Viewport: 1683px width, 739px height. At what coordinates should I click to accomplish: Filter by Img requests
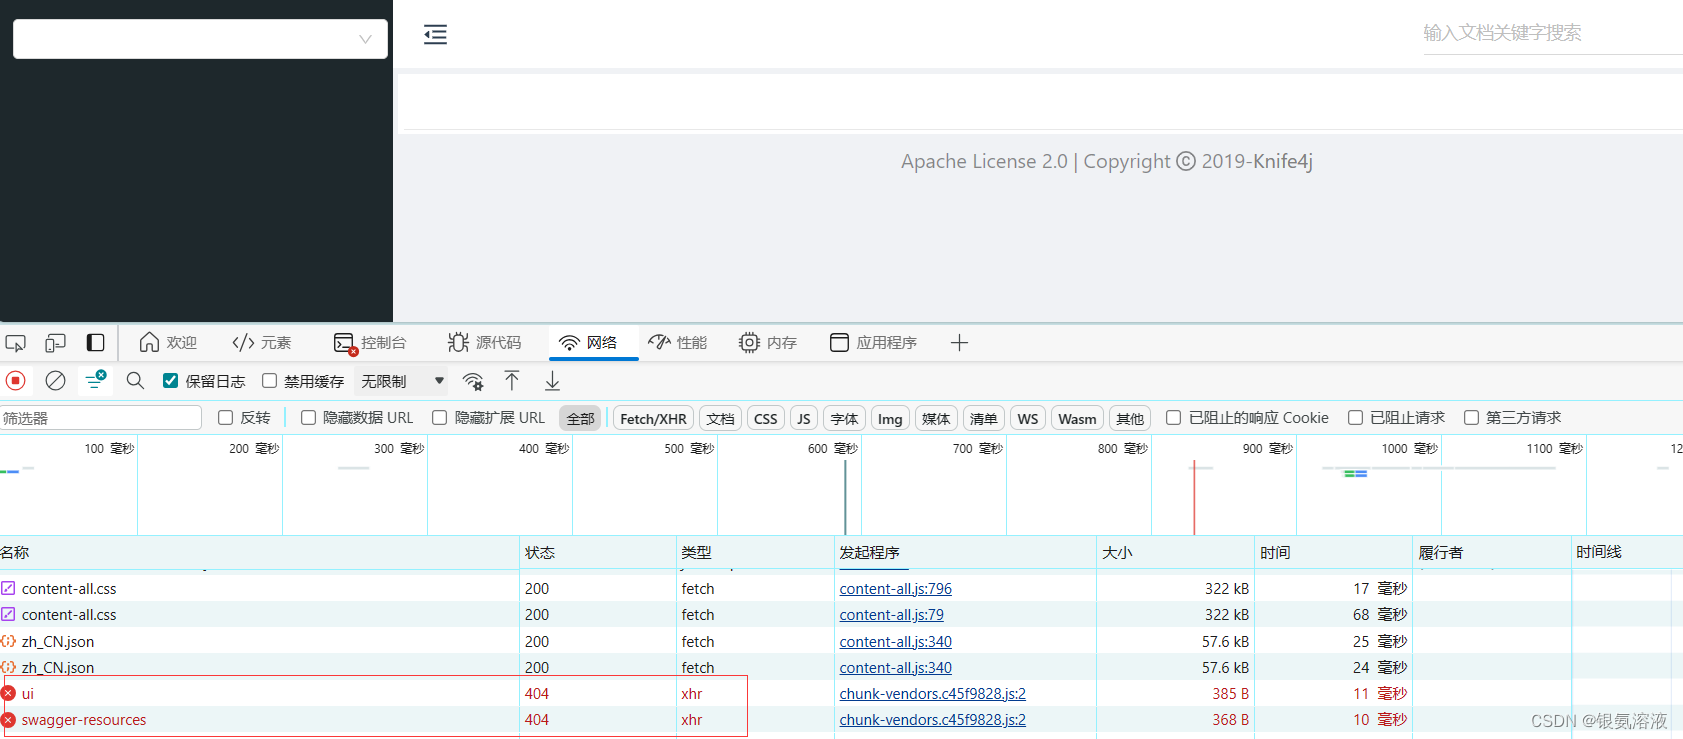(890, 419)
